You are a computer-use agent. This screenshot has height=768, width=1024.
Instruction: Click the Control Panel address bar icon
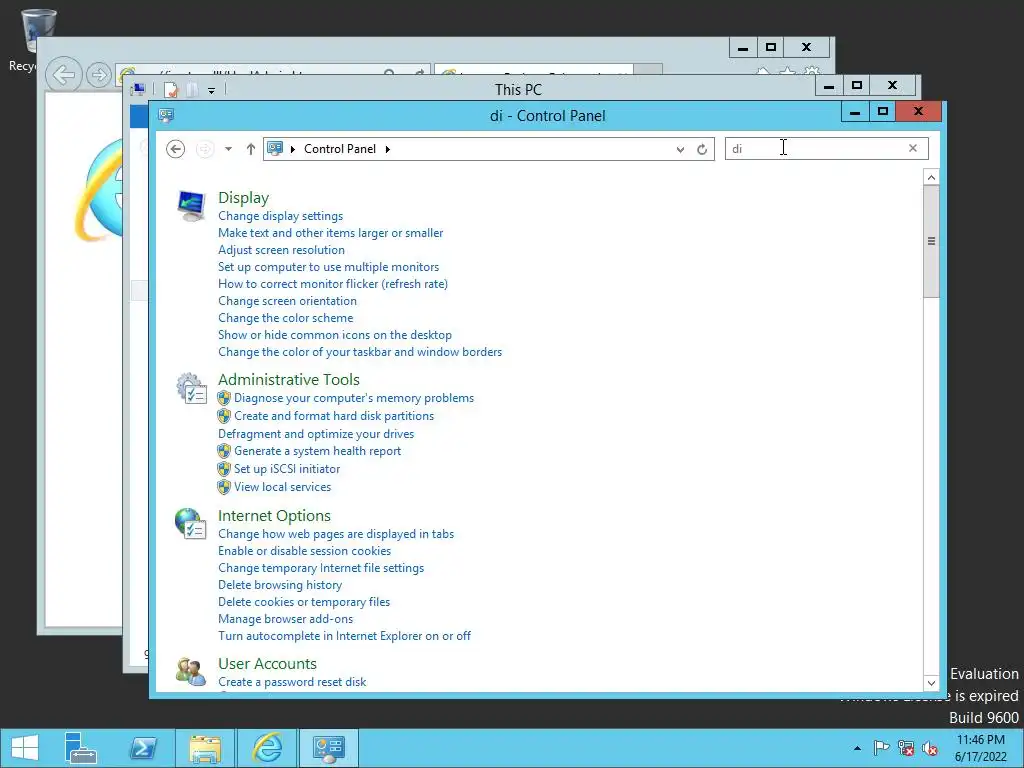click(275, 148)
